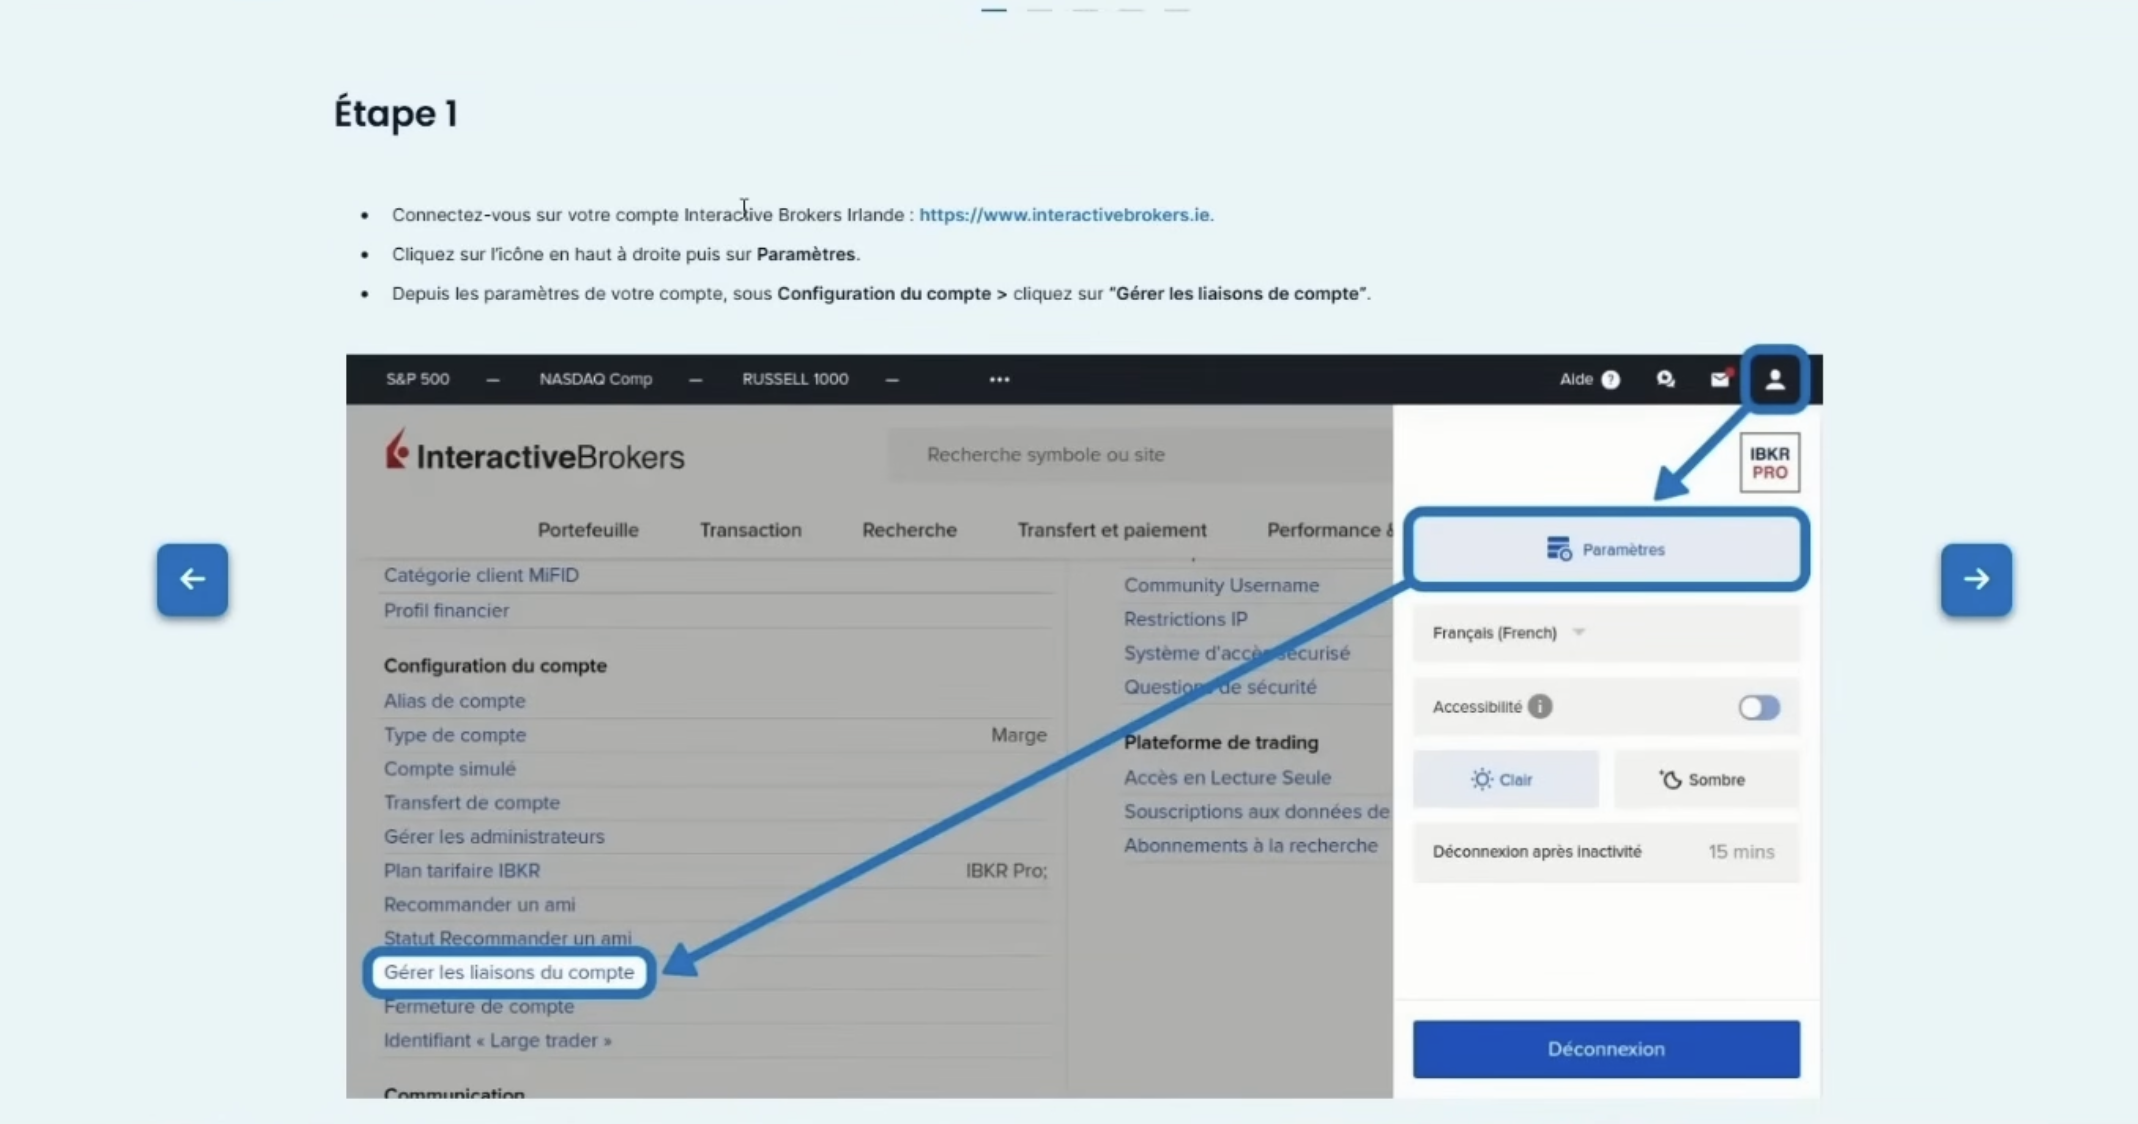Click Gérer les administrateurs
This screenshot has width=2138, height=1124.
pos(494,837)
